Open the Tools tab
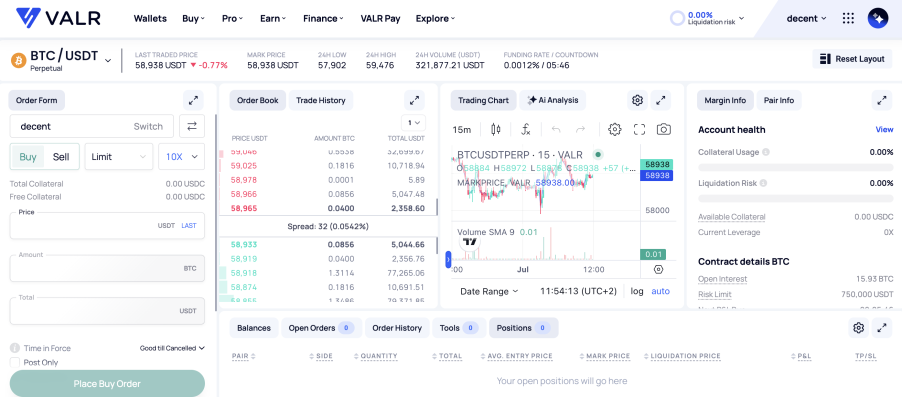902x397 pixels. tap(459, 328)
